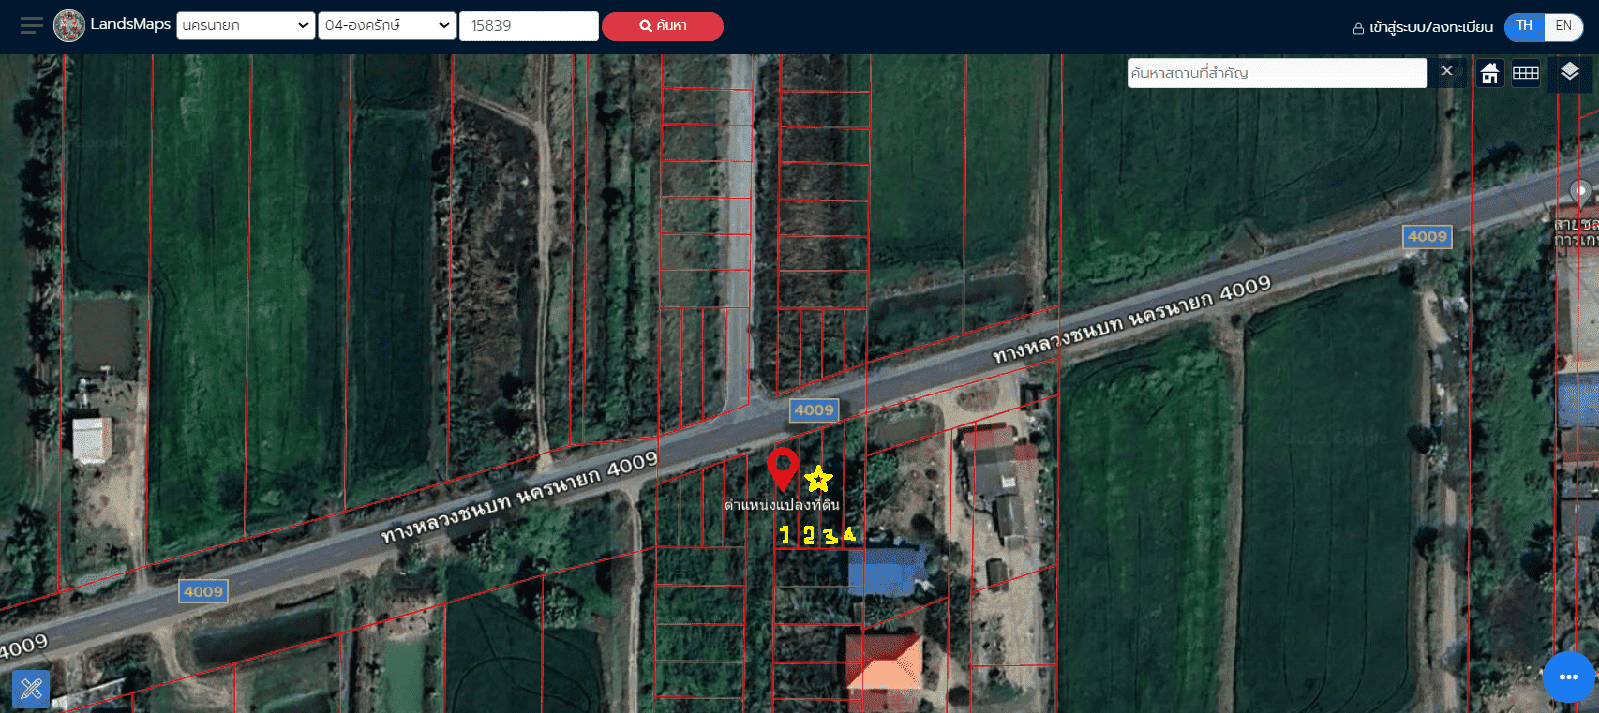The image size is (1599, 713).
Task: Open the grid/table icon on the map toolbar
Action: coord(1526,73)
